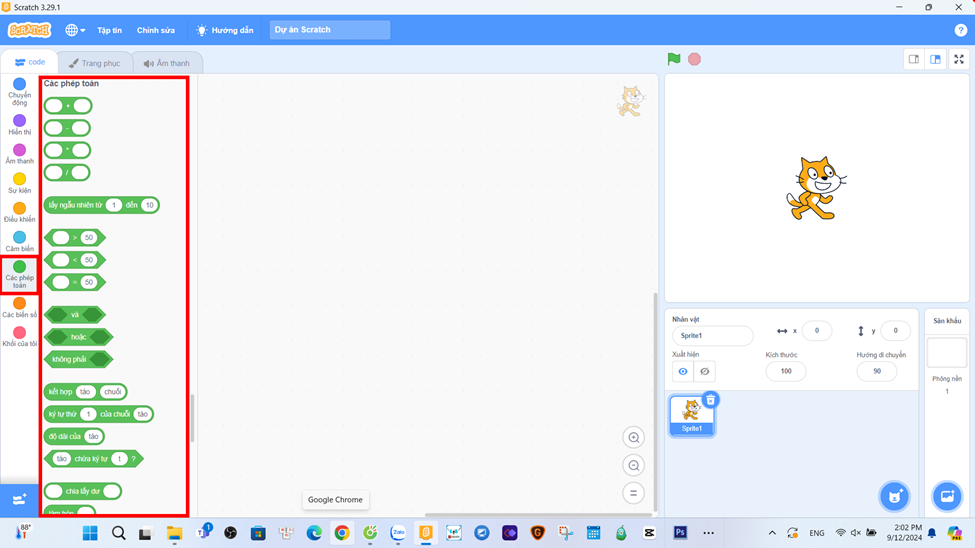The height and width of the screenshot is (548, 975).
Task: Hide sprite with crossed eye icon
Action: (x=705, y=371)
